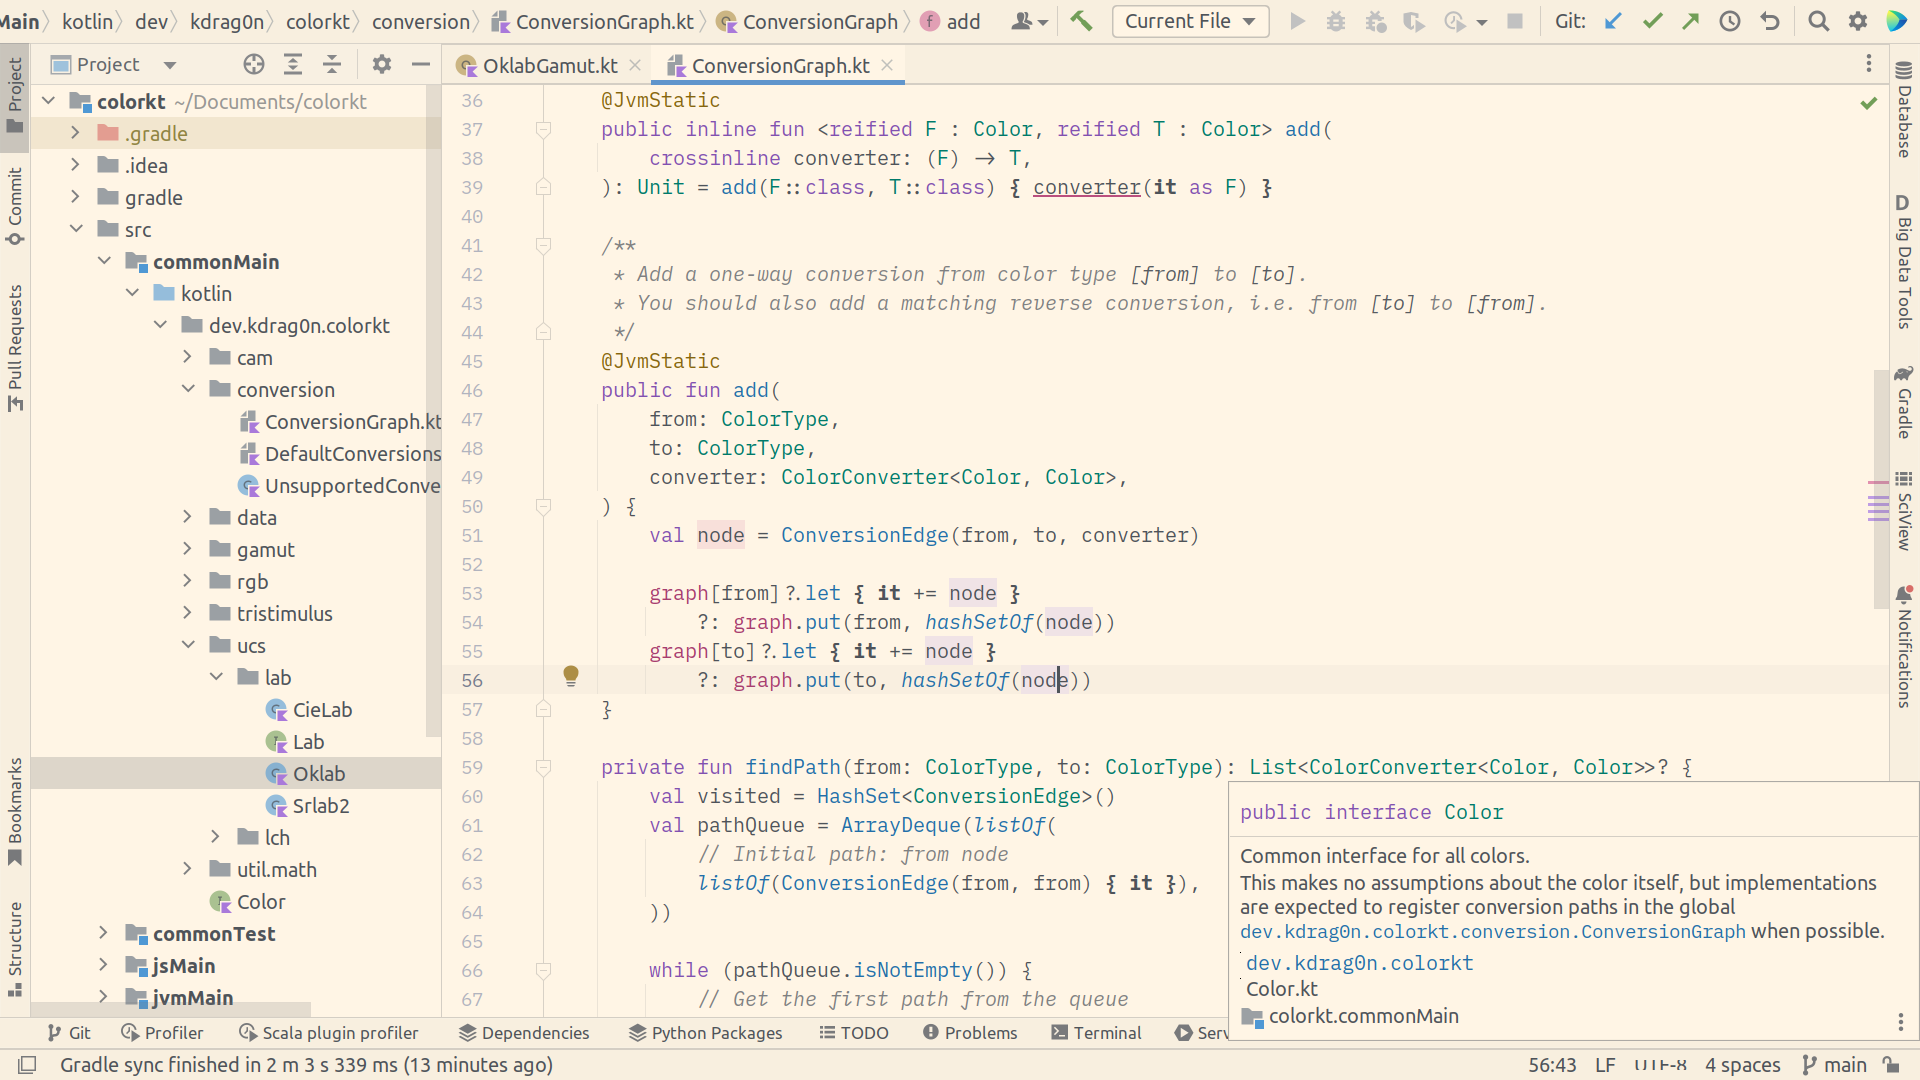The image size is (1920, 1080).
Task: Switch to the OklabGamut.kt editor tab
Action: pos(549,66)
